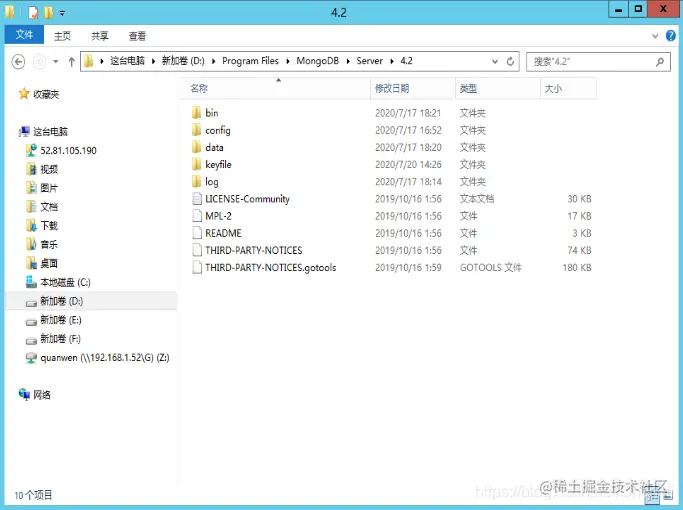This screenshot has width=683, height=510.
Task: Open 52.81.105.190 network location
Action: 68,151
